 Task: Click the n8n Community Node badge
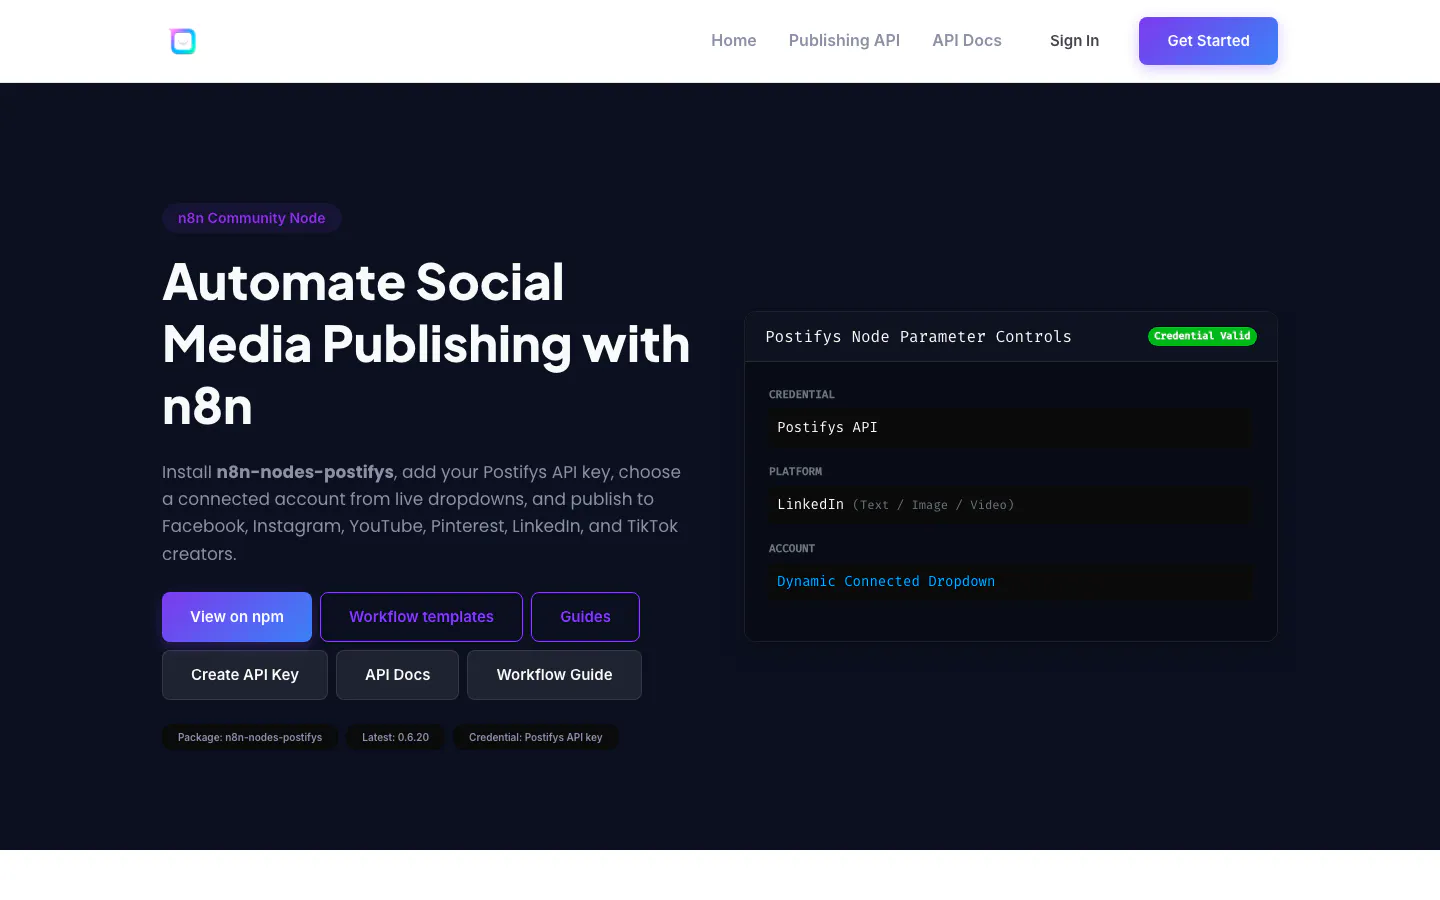pos(252,218)
